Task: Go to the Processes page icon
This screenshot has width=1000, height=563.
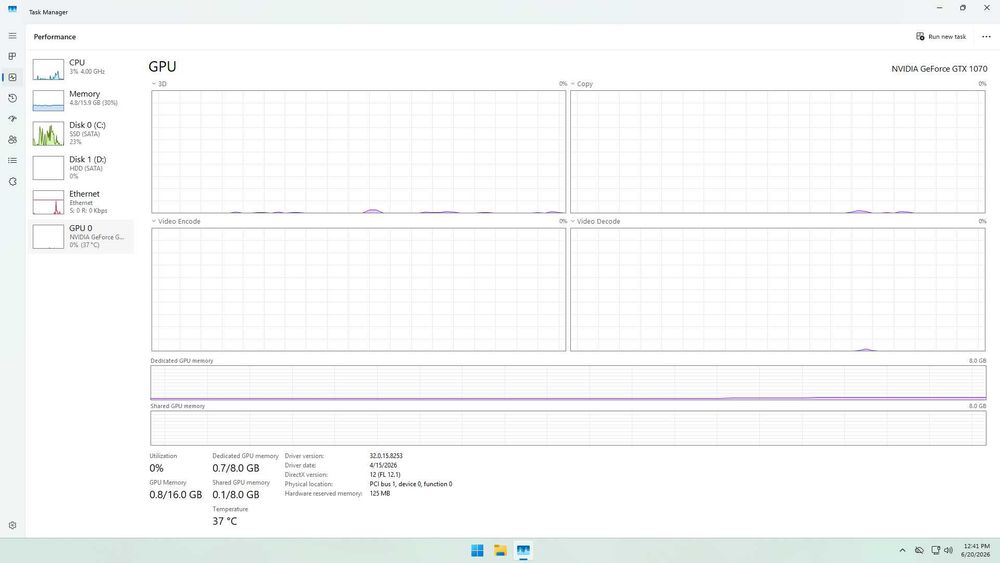Action: (12, 56)
